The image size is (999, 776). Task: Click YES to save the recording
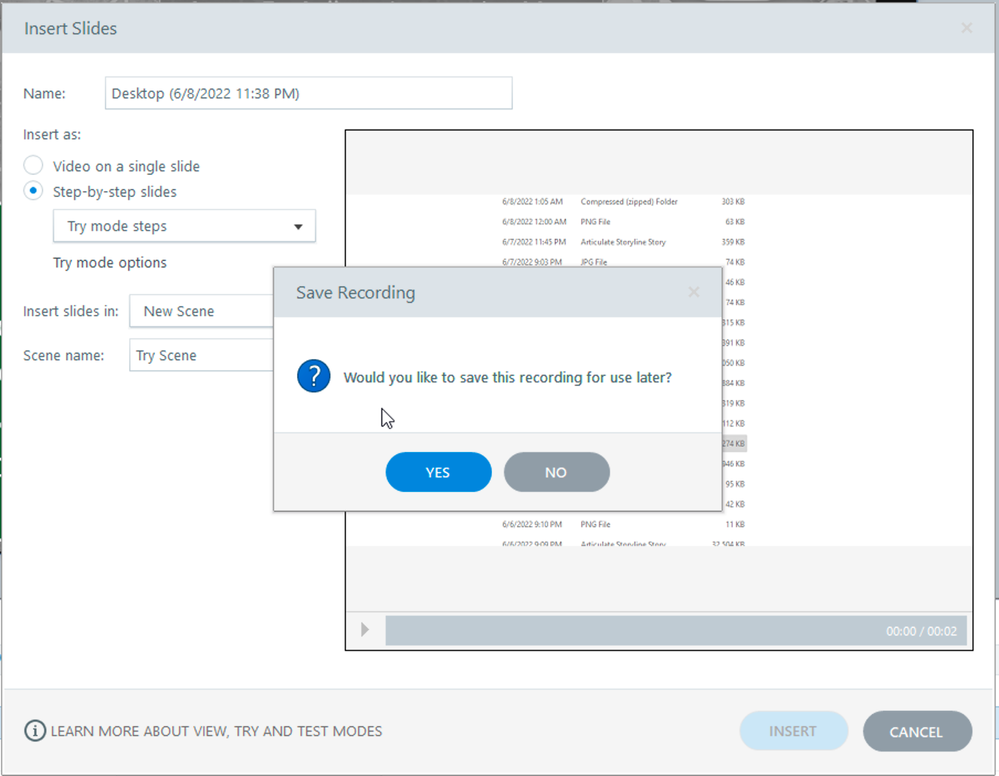tap(438, 472)
